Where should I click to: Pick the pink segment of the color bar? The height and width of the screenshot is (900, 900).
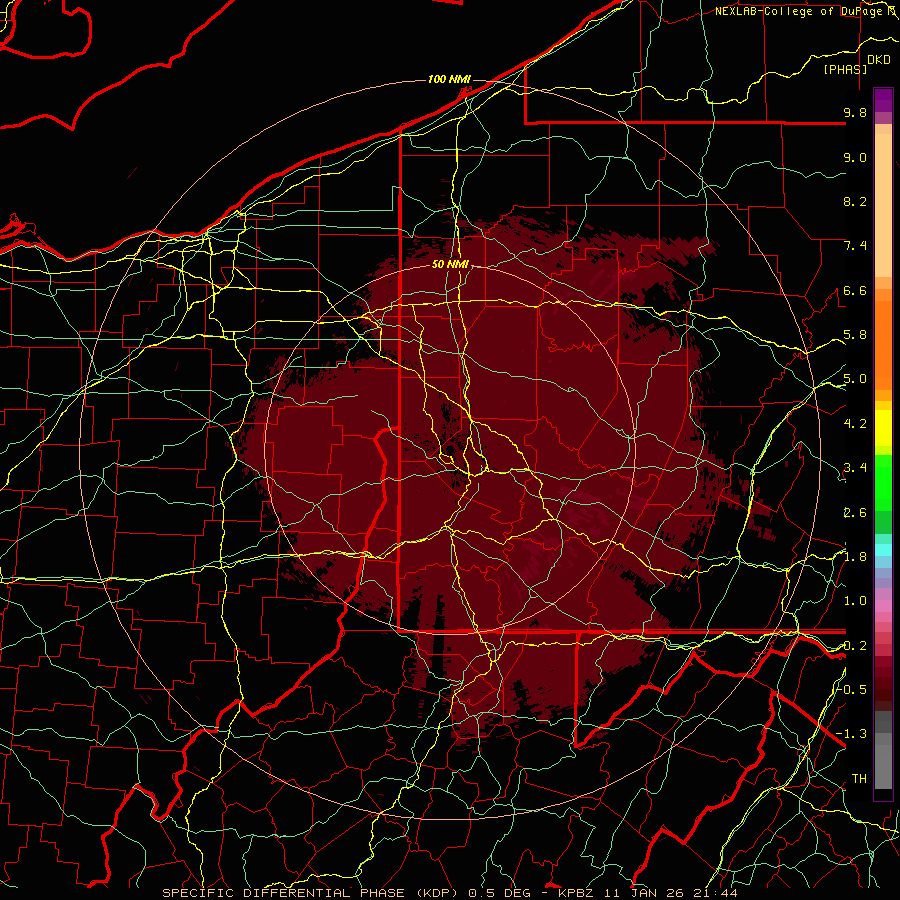[883, 606]
